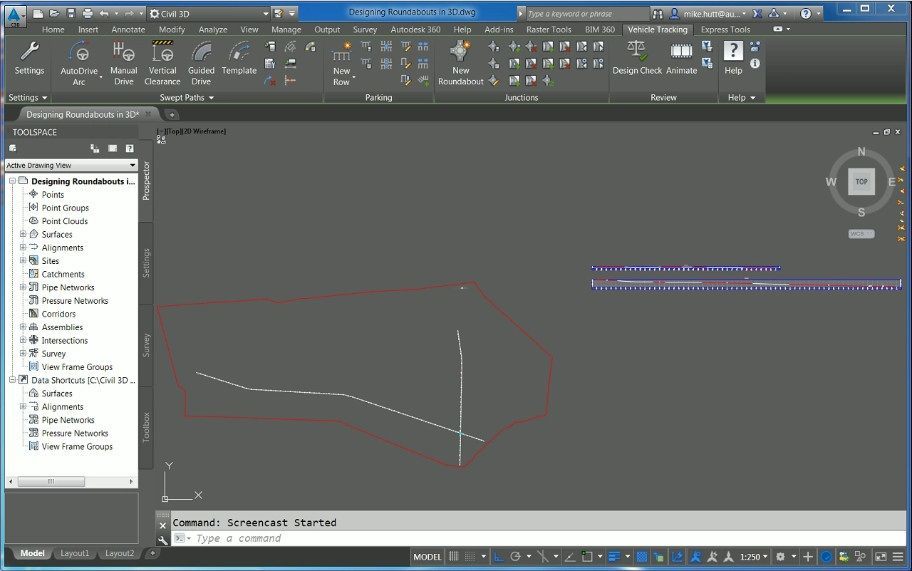
Task: Expand the Help panel dropdown
Action: tap(742, 98)
